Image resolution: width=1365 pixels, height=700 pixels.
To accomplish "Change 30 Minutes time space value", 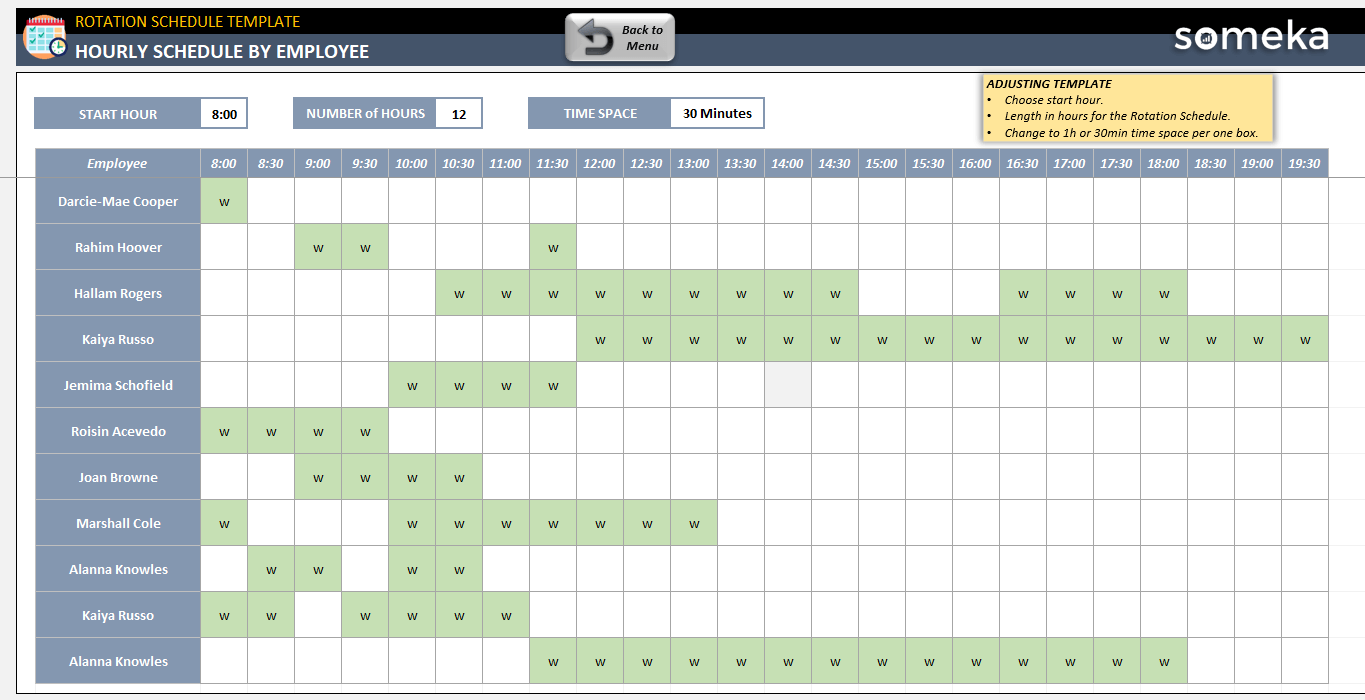I will tap(716, 113).
